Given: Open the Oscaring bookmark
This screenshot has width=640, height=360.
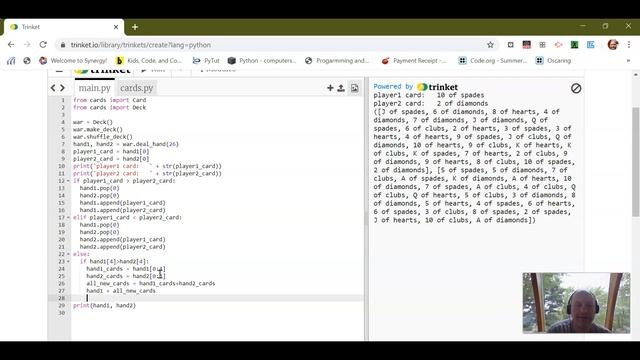Looking at the screenshot, I should [x=553, y=60].
